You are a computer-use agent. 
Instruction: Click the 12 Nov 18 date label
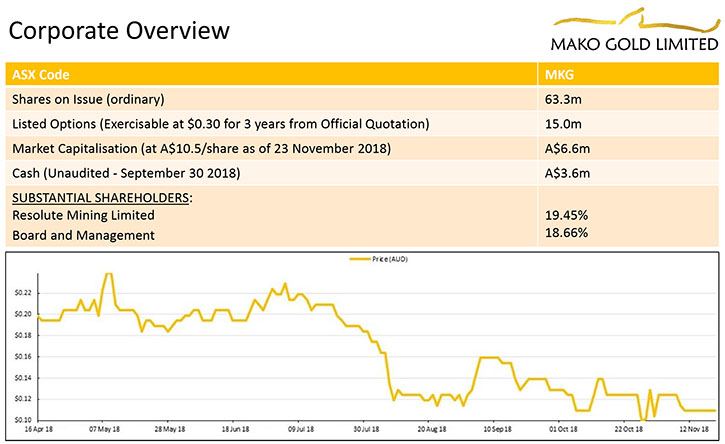tap(694, 429)
